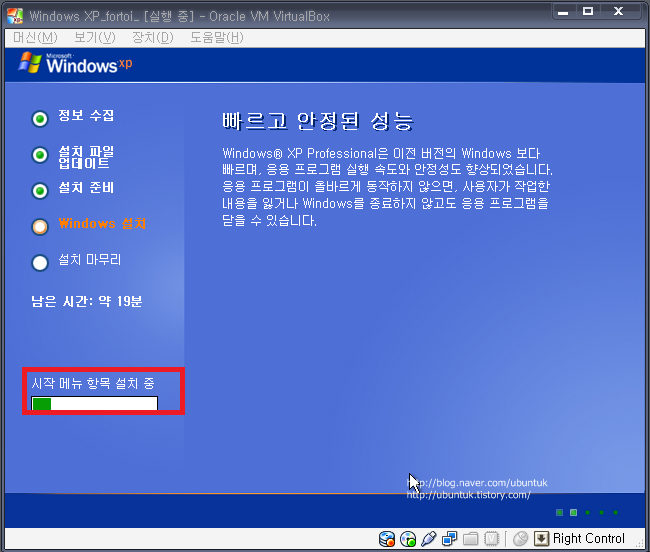Screen dimensions: 650x552
Task: Click the virtualization chip status icon
Action: tap(492, 539)
